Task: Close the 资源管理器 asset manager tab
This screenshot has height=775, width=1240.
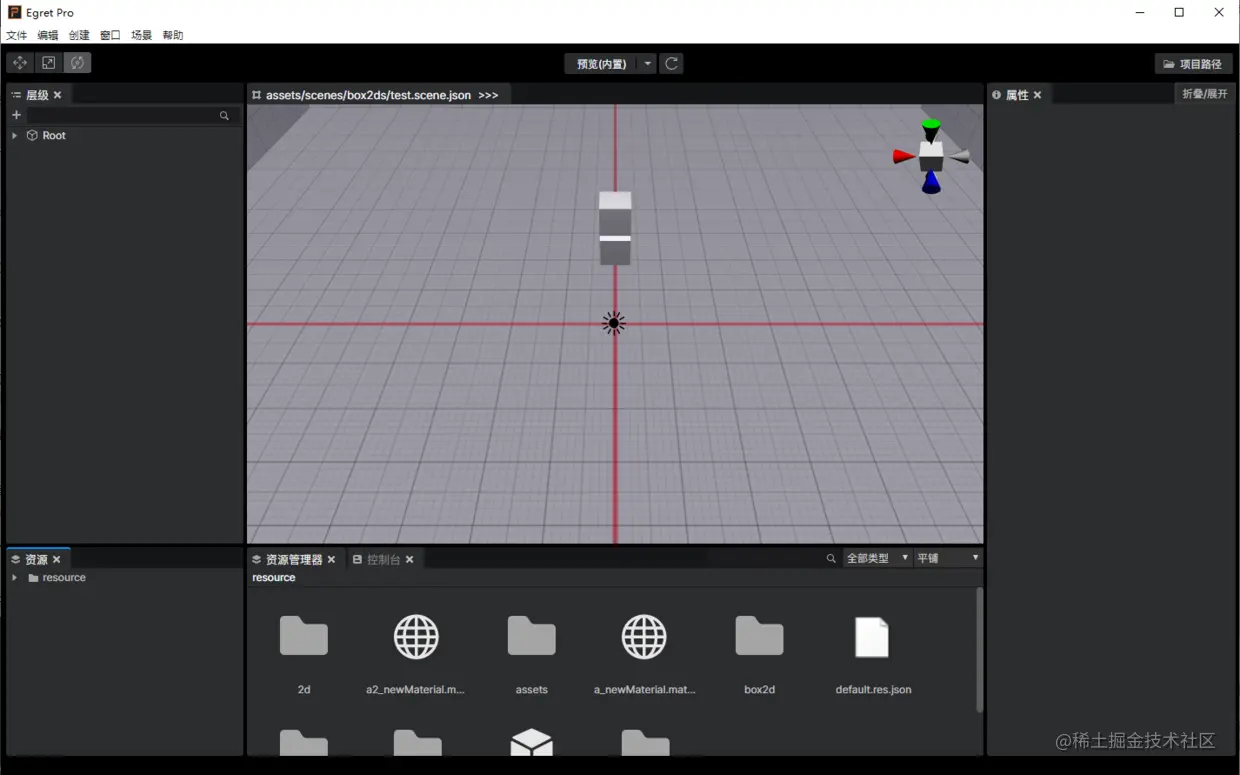Action: point(331,560)
